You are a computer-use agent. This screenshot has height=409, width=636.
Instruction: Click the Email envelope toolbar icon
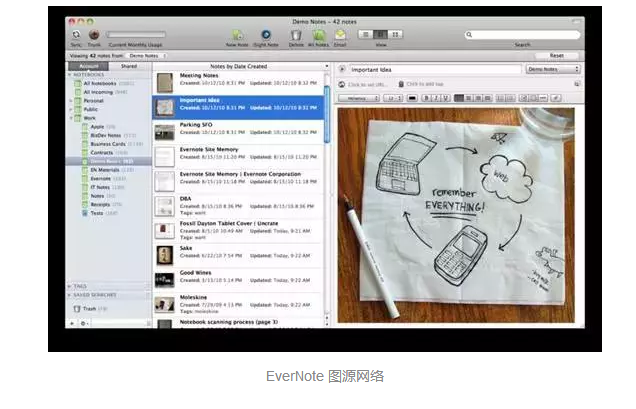pyautogui.click(x=340, y=35)
